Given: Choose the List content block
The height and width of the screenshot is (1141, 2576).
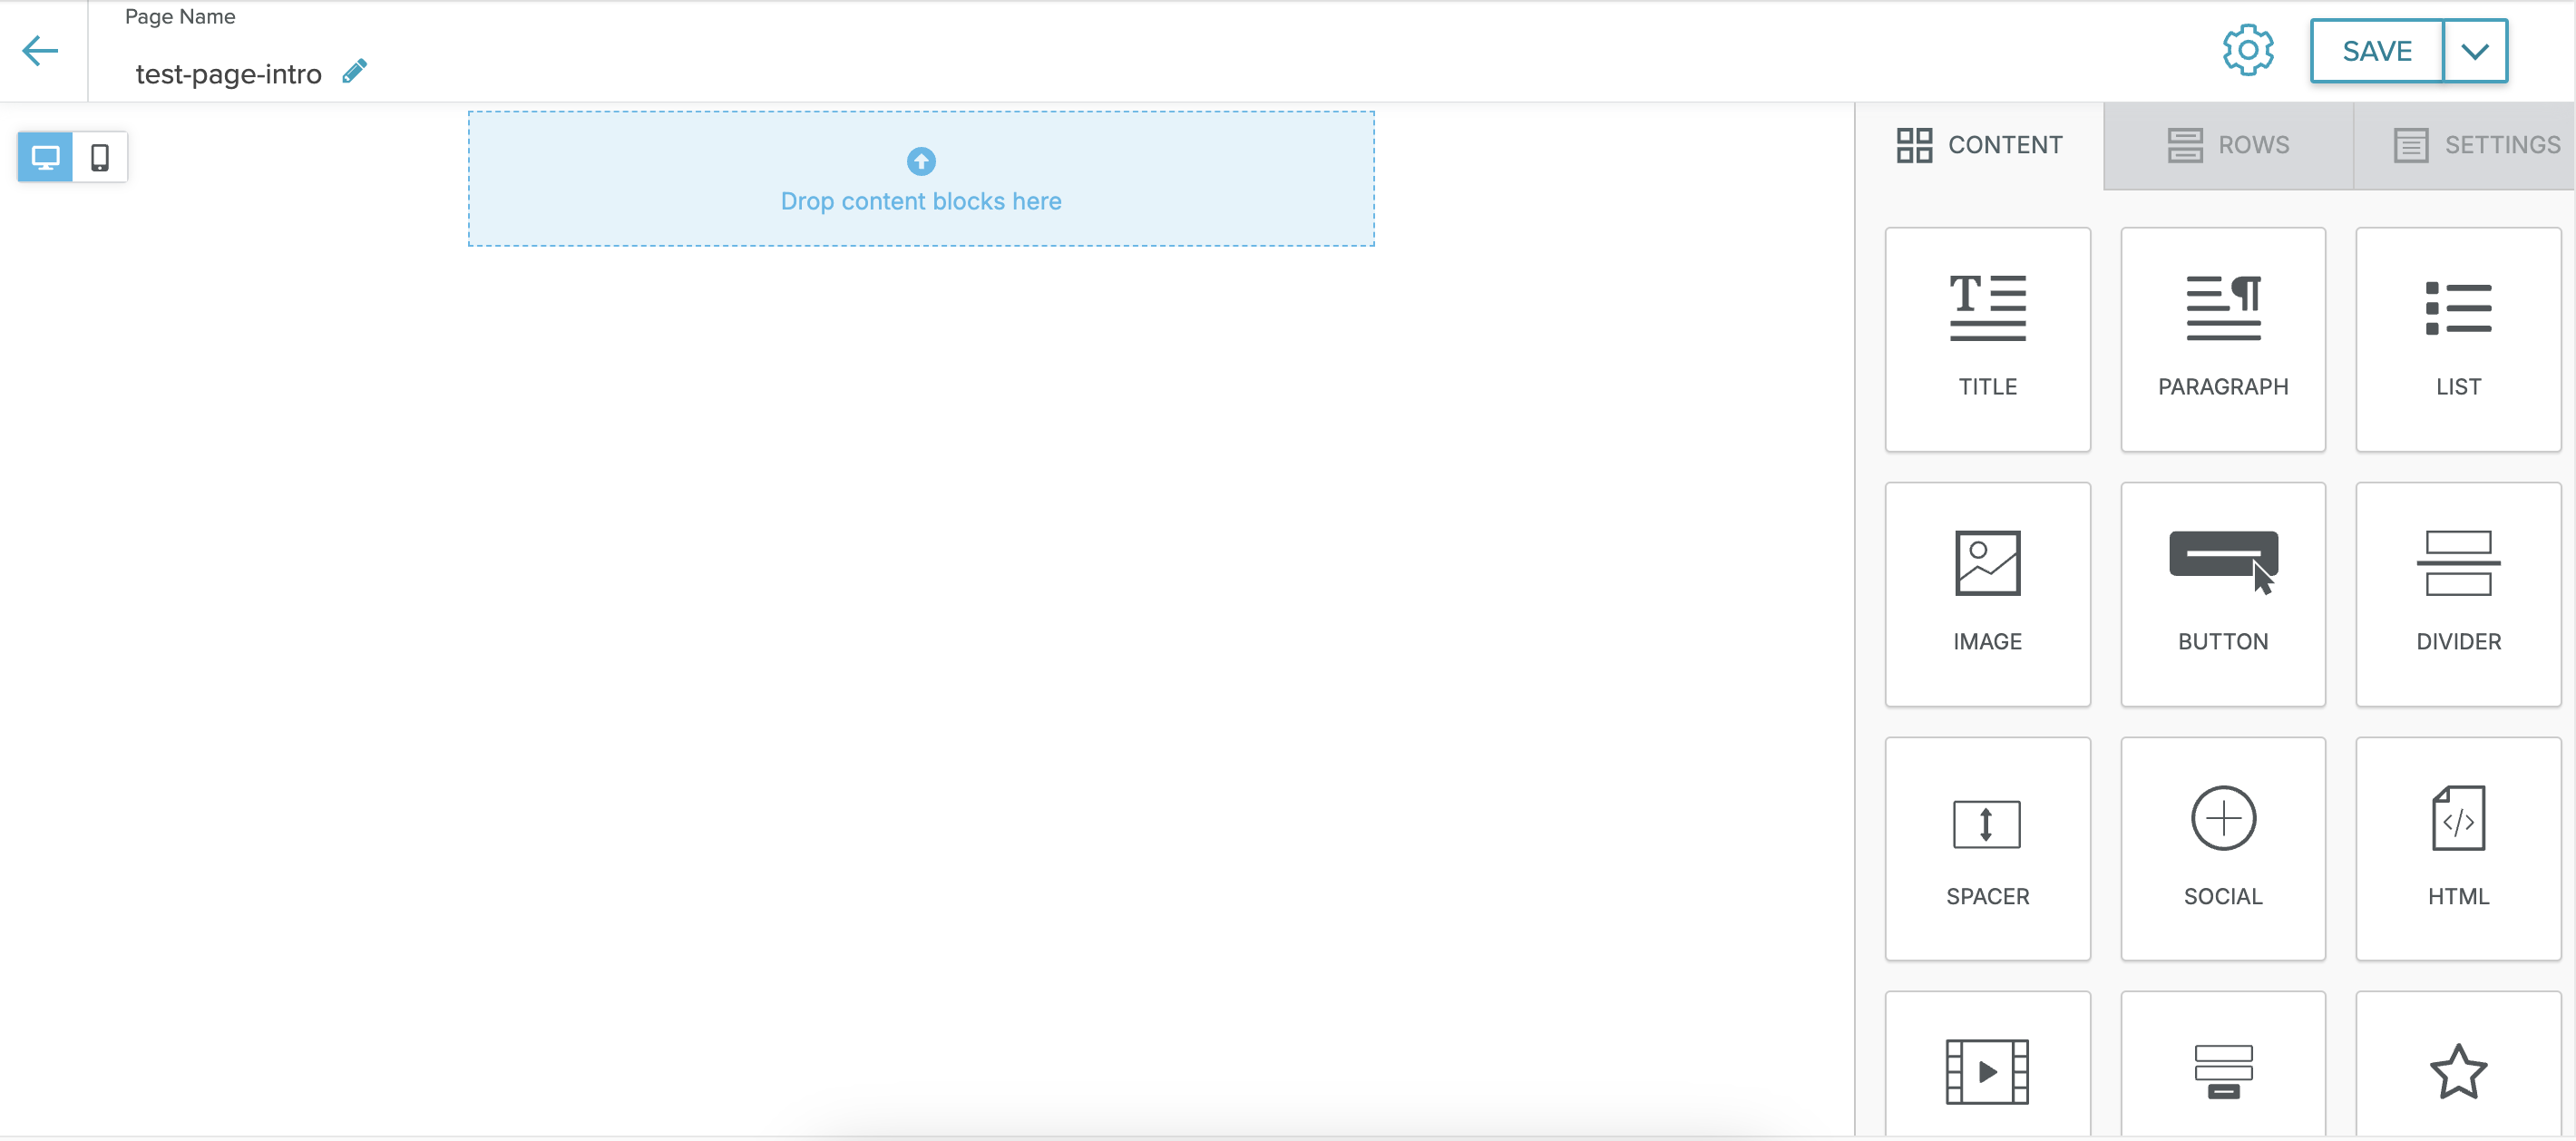Looking at the screenshot, I should coord(2457,339).
